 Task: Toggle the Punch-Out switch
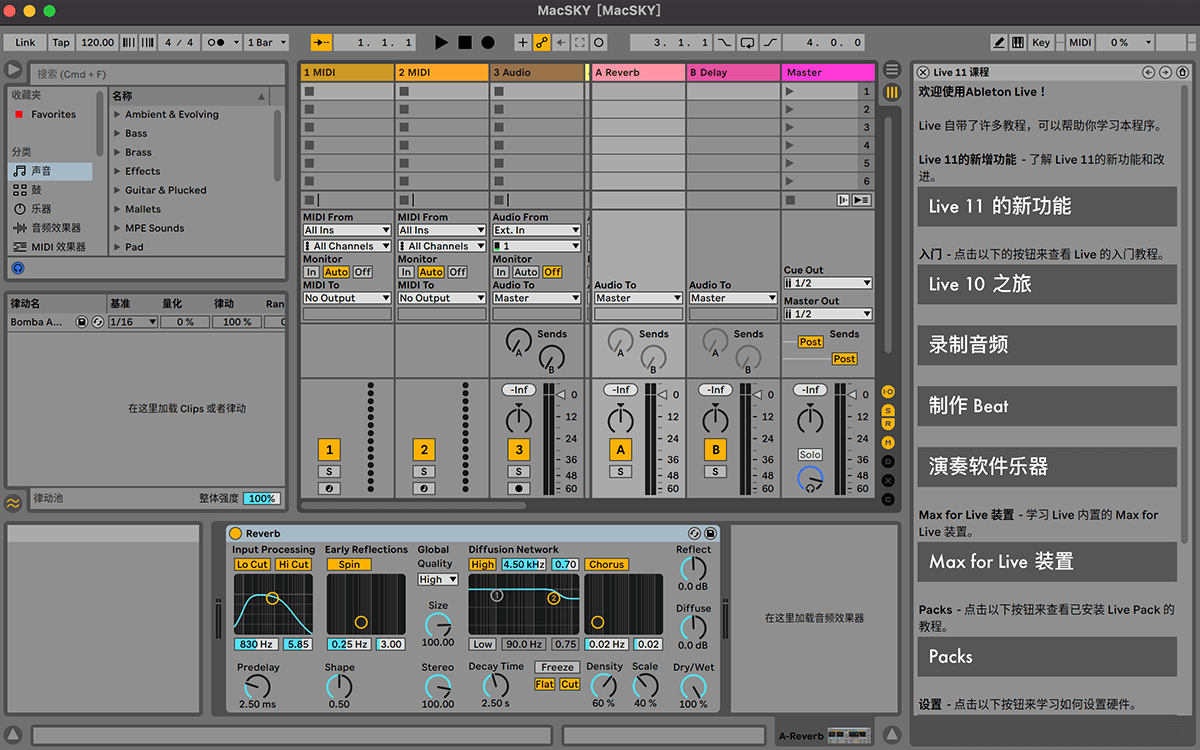click(x=771, y=43)
